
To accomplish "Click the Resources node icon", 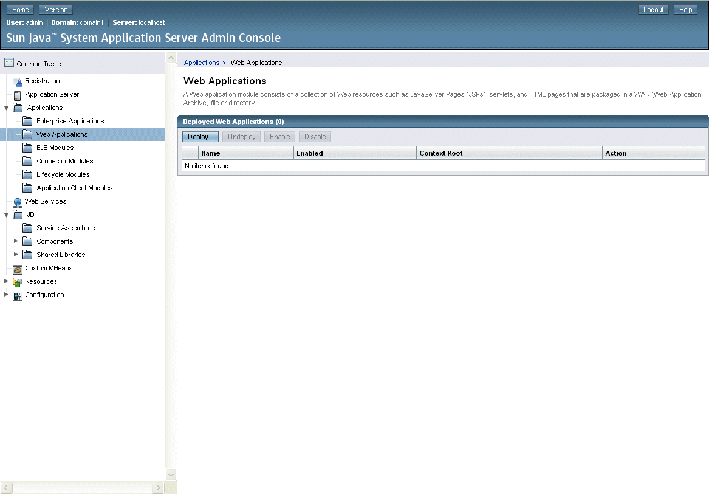I will point(18,282).
